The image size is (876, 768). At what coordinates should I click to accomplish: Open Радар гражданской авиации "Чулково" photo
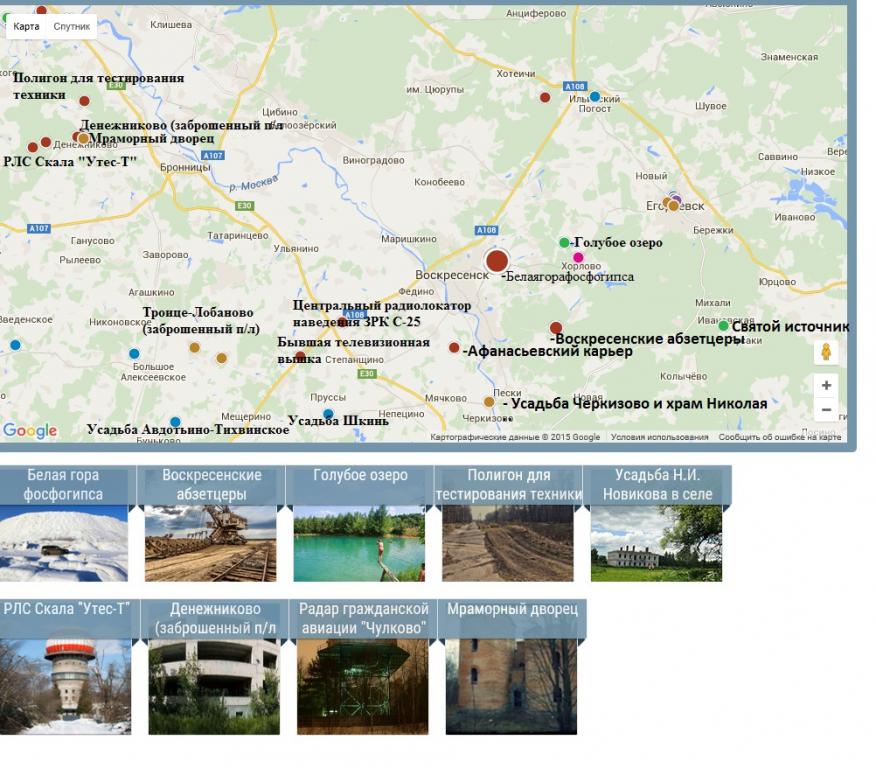click(x=363, y=686)
